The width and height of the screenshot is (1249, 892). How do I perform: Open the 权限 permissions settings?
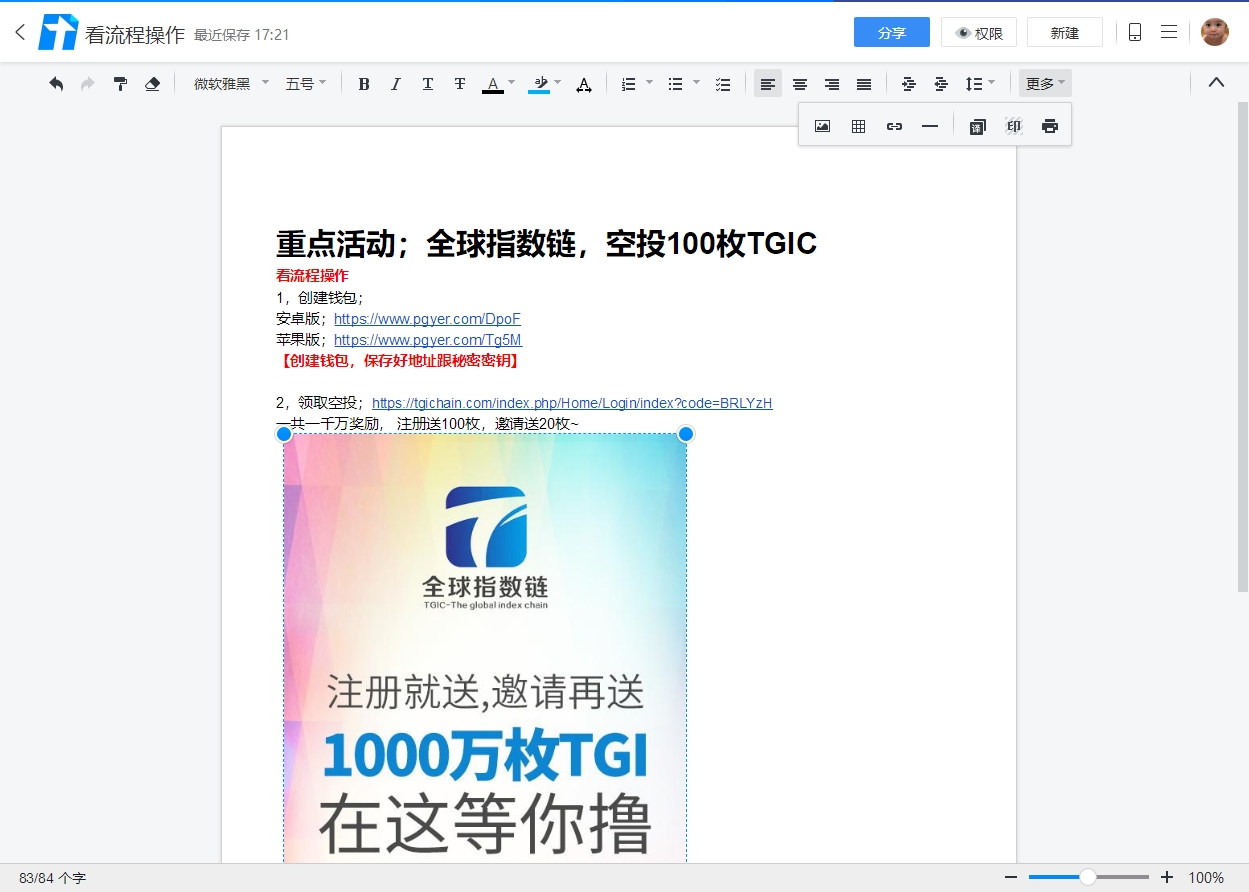[x=979, y=32]
